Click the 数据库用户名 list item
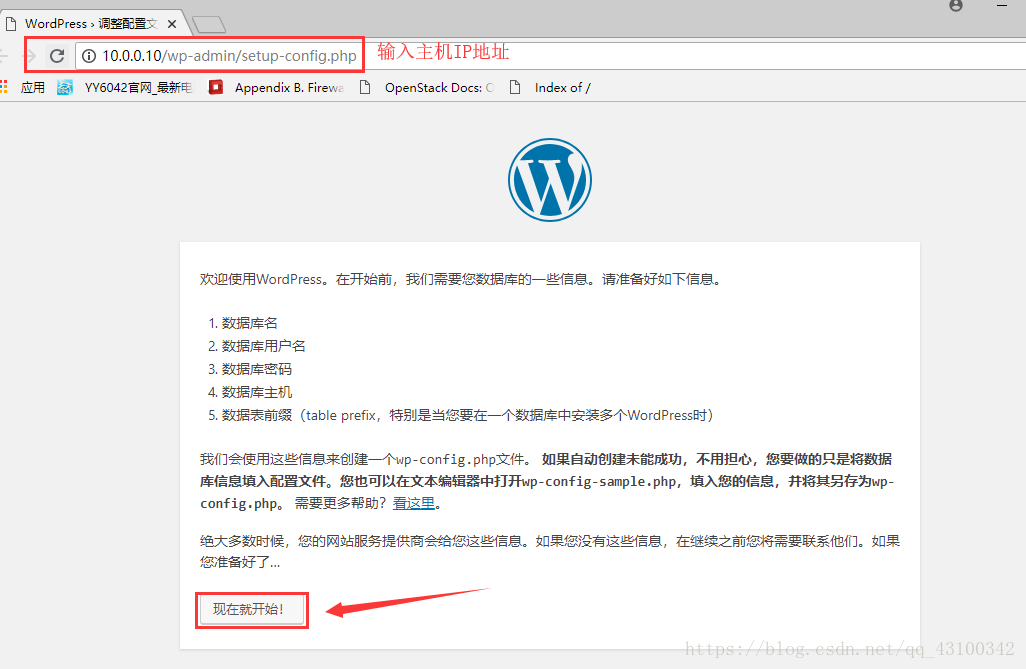The image size is (1026, 669). coord(264,346)
